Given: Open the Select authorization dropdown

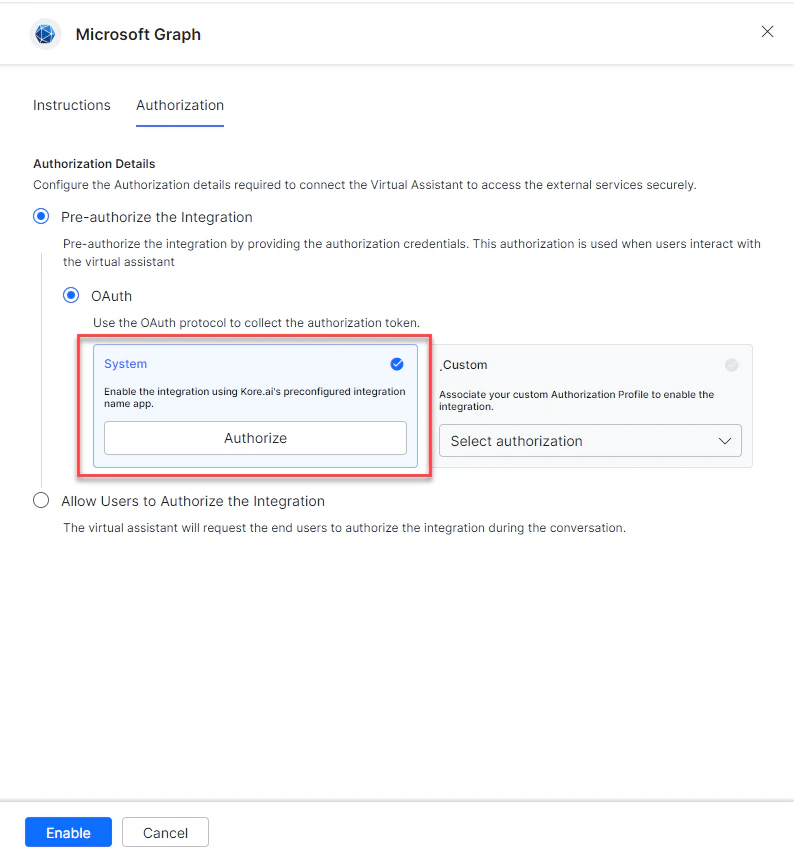Looking at the screenshot, I should (x=590, y=440).
